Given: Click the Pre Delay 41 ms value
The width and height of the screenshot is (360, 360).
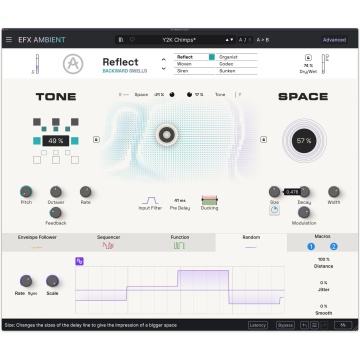Looking at the screenshot, I should point(180,201).
